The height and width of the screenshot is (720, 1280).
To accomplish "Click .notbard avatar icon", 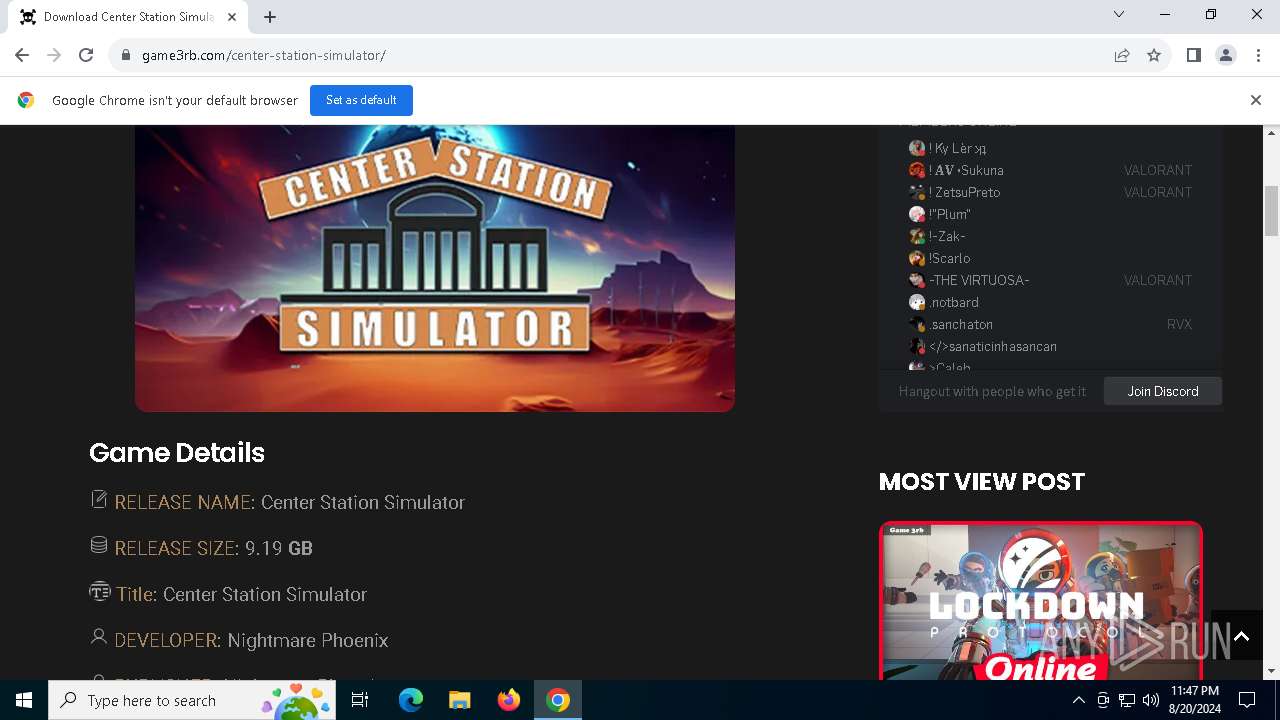I will click(917, 302).
